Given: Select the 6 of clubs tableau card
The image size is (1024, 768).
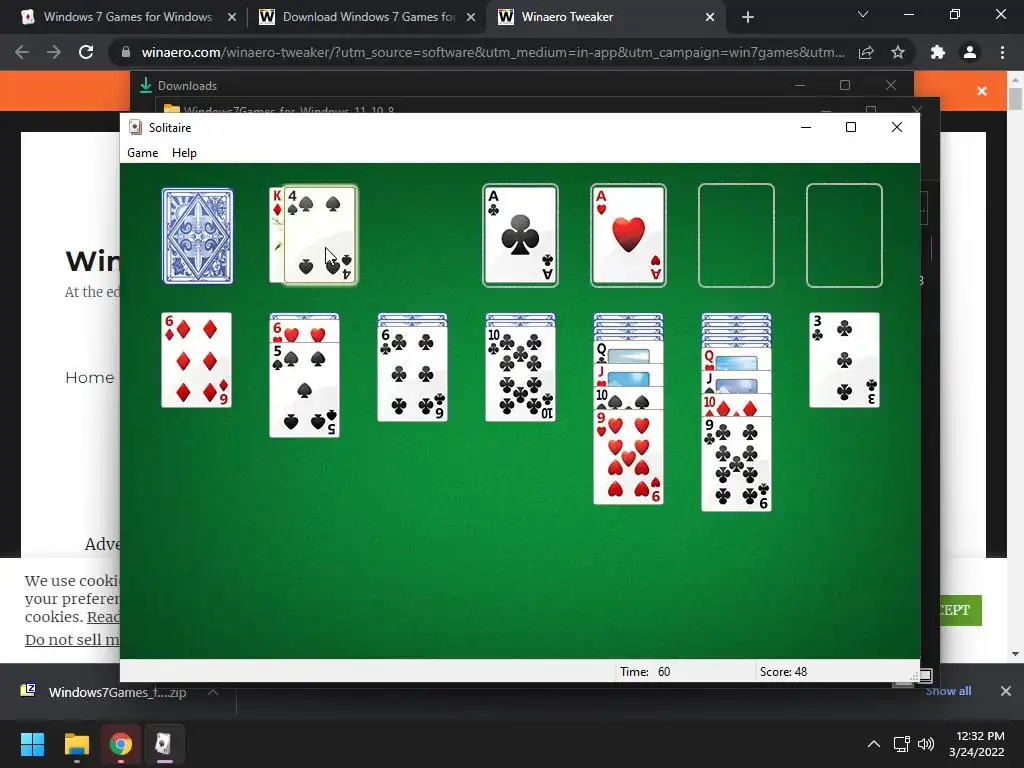Looking at the screenshot, I should tap(413, 374).
